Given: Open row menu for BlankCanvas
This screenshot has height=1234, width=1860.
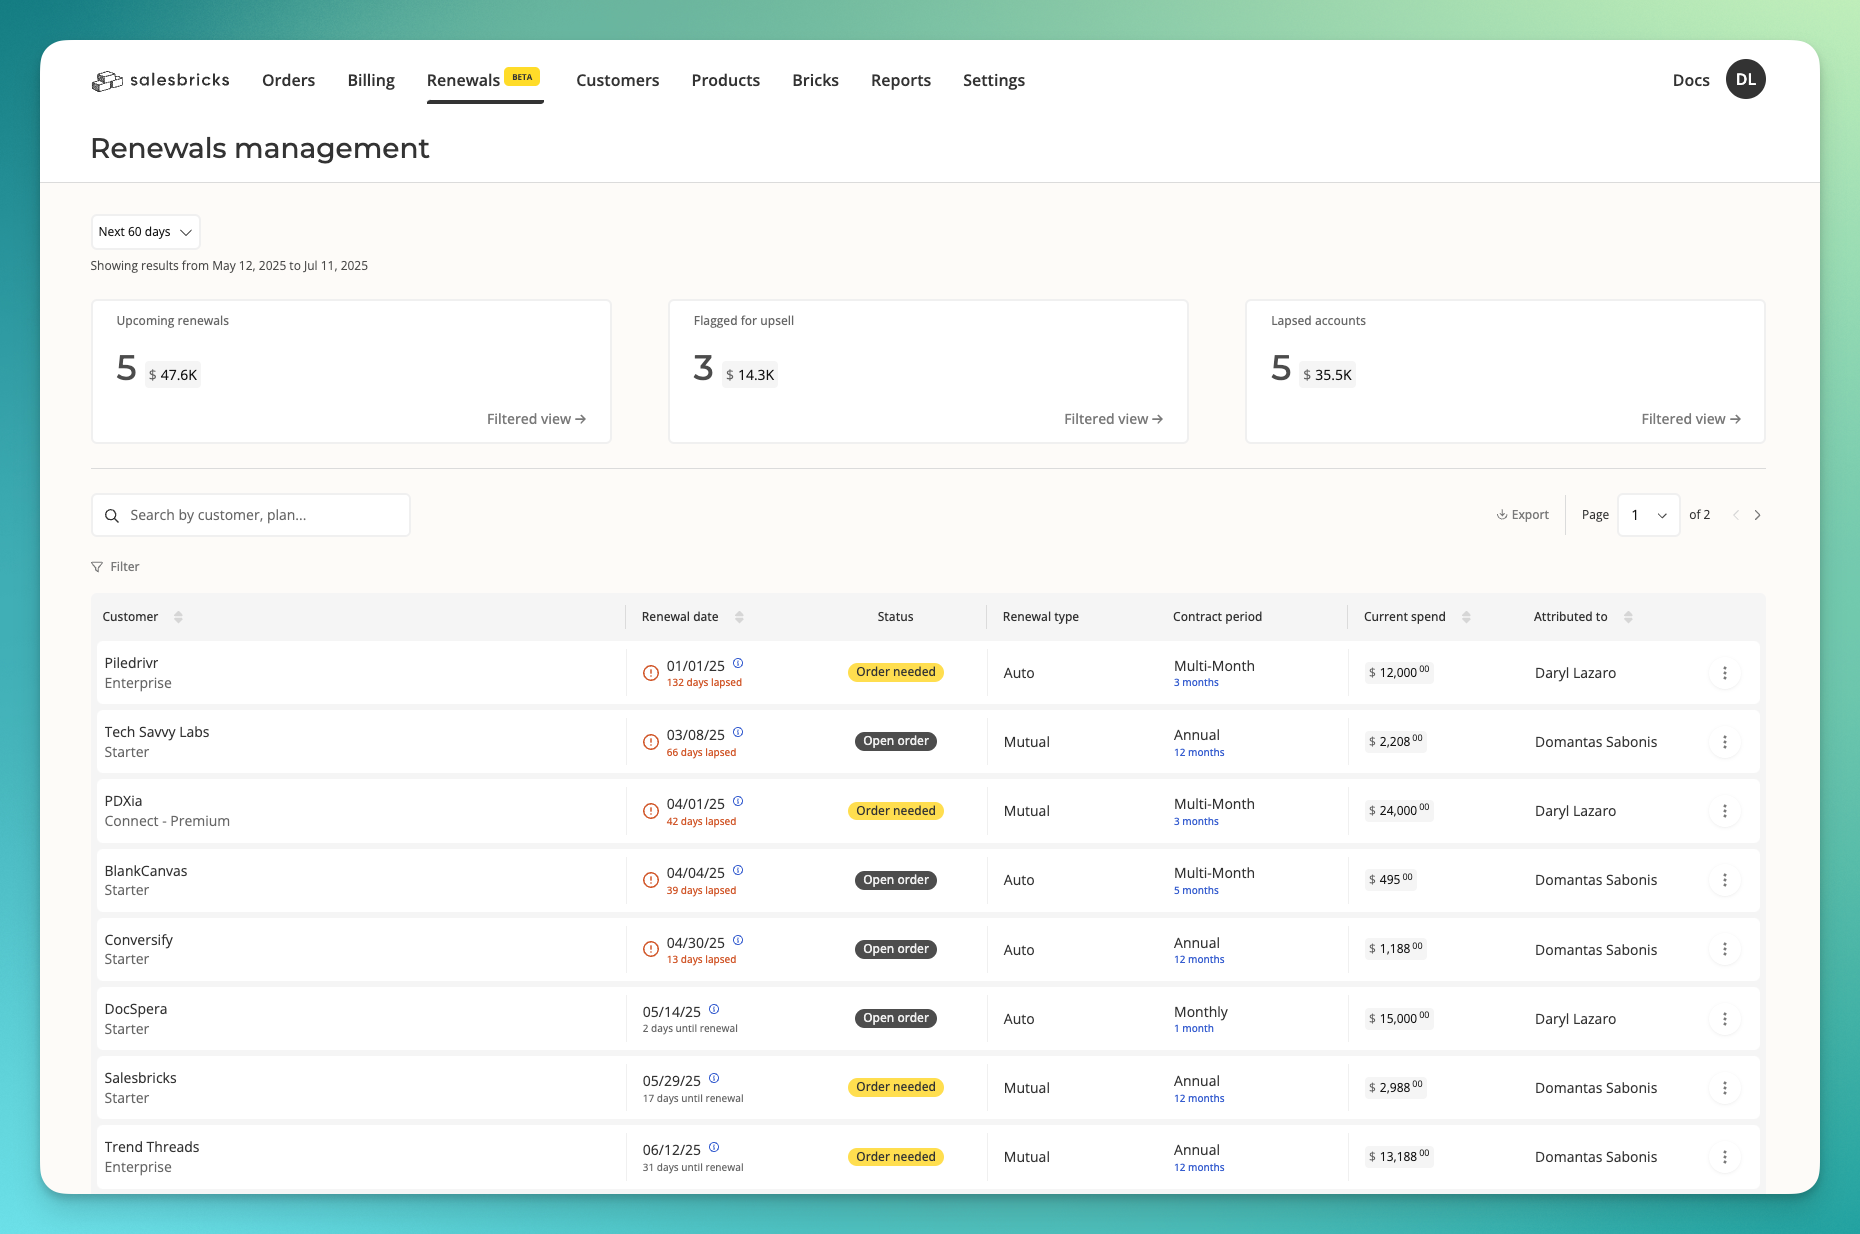Looking at the screenshot, I should [x=1724, y=880].
